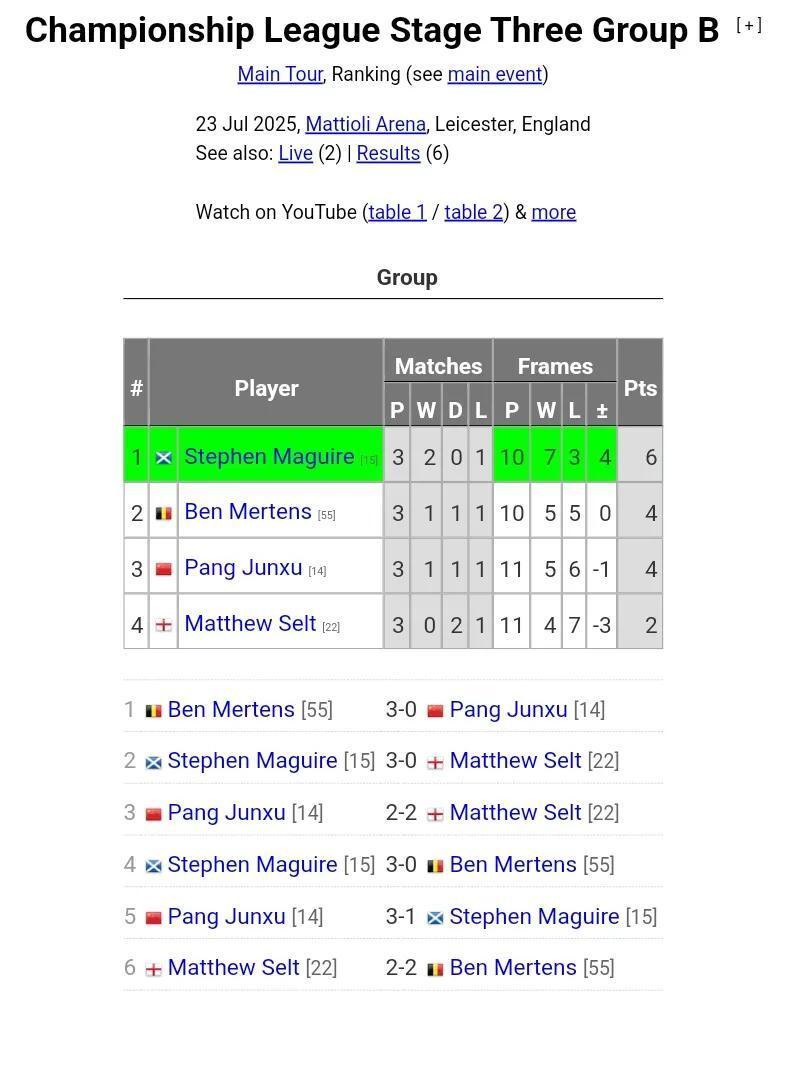The height and width of the screenshot is (1068, 787).
Task: Click England flag beside Matthew Selt in match six
Action: click(x=153, y=969)
